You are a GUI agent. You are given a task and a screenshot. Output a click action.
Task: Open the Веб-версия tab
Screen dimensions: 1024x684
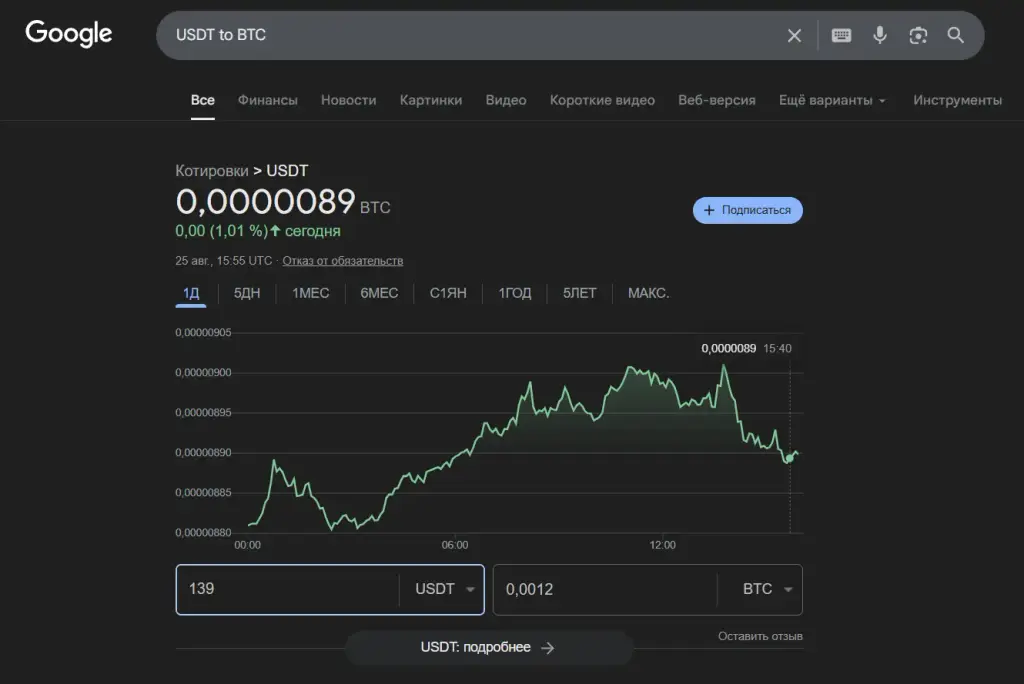click(717, 100)
